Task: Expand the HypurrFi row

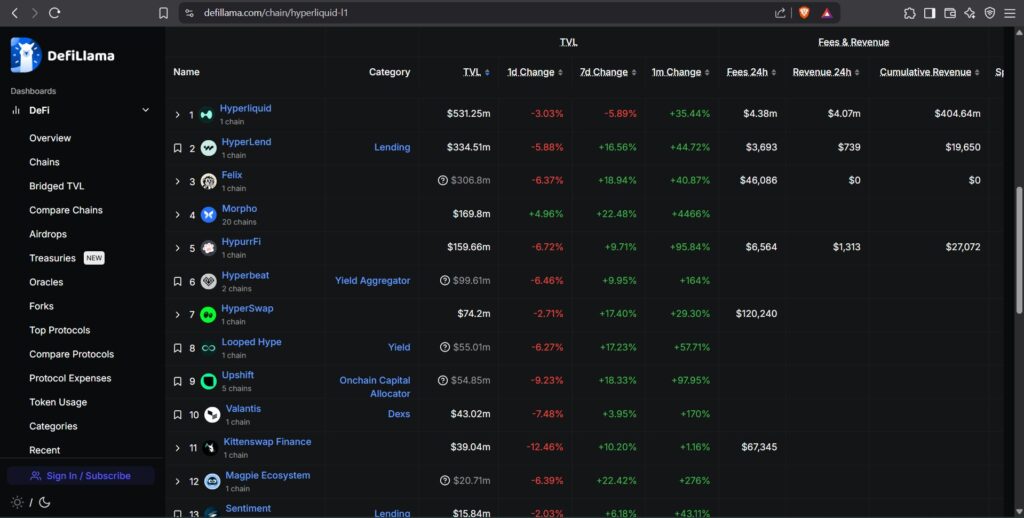Action: (x=177, y=248)
